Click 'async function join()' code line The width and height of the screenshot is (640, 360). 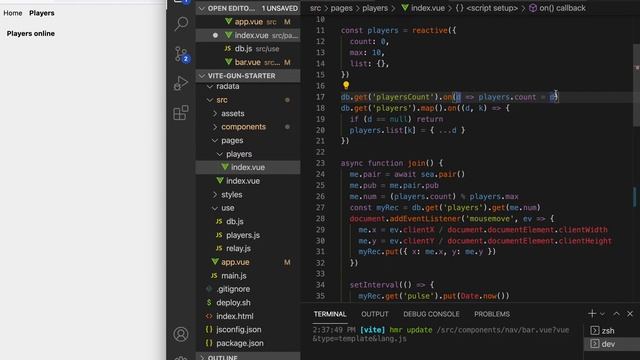(392, 163)
